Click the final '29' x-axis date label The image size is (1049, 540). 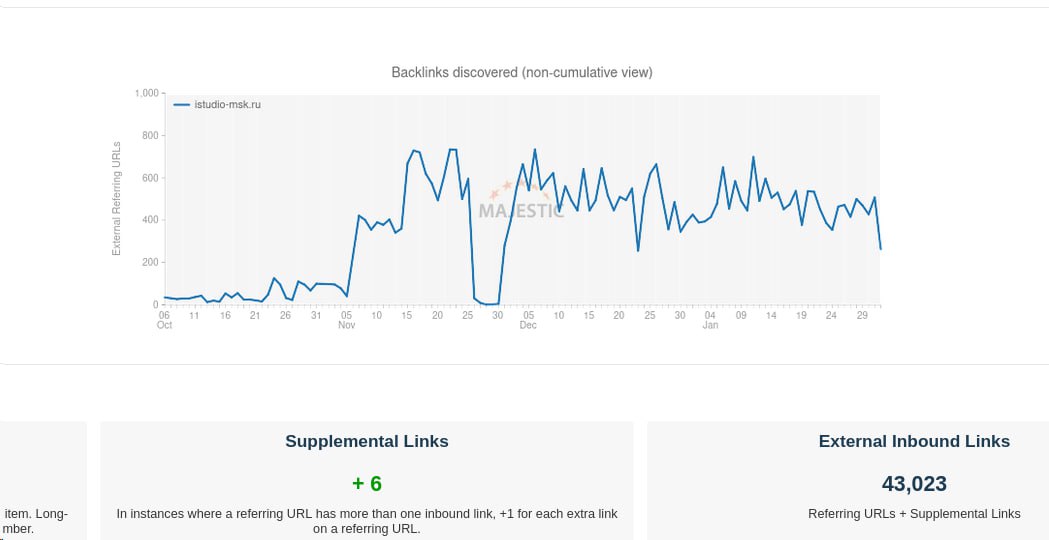(x=862, y=316)
